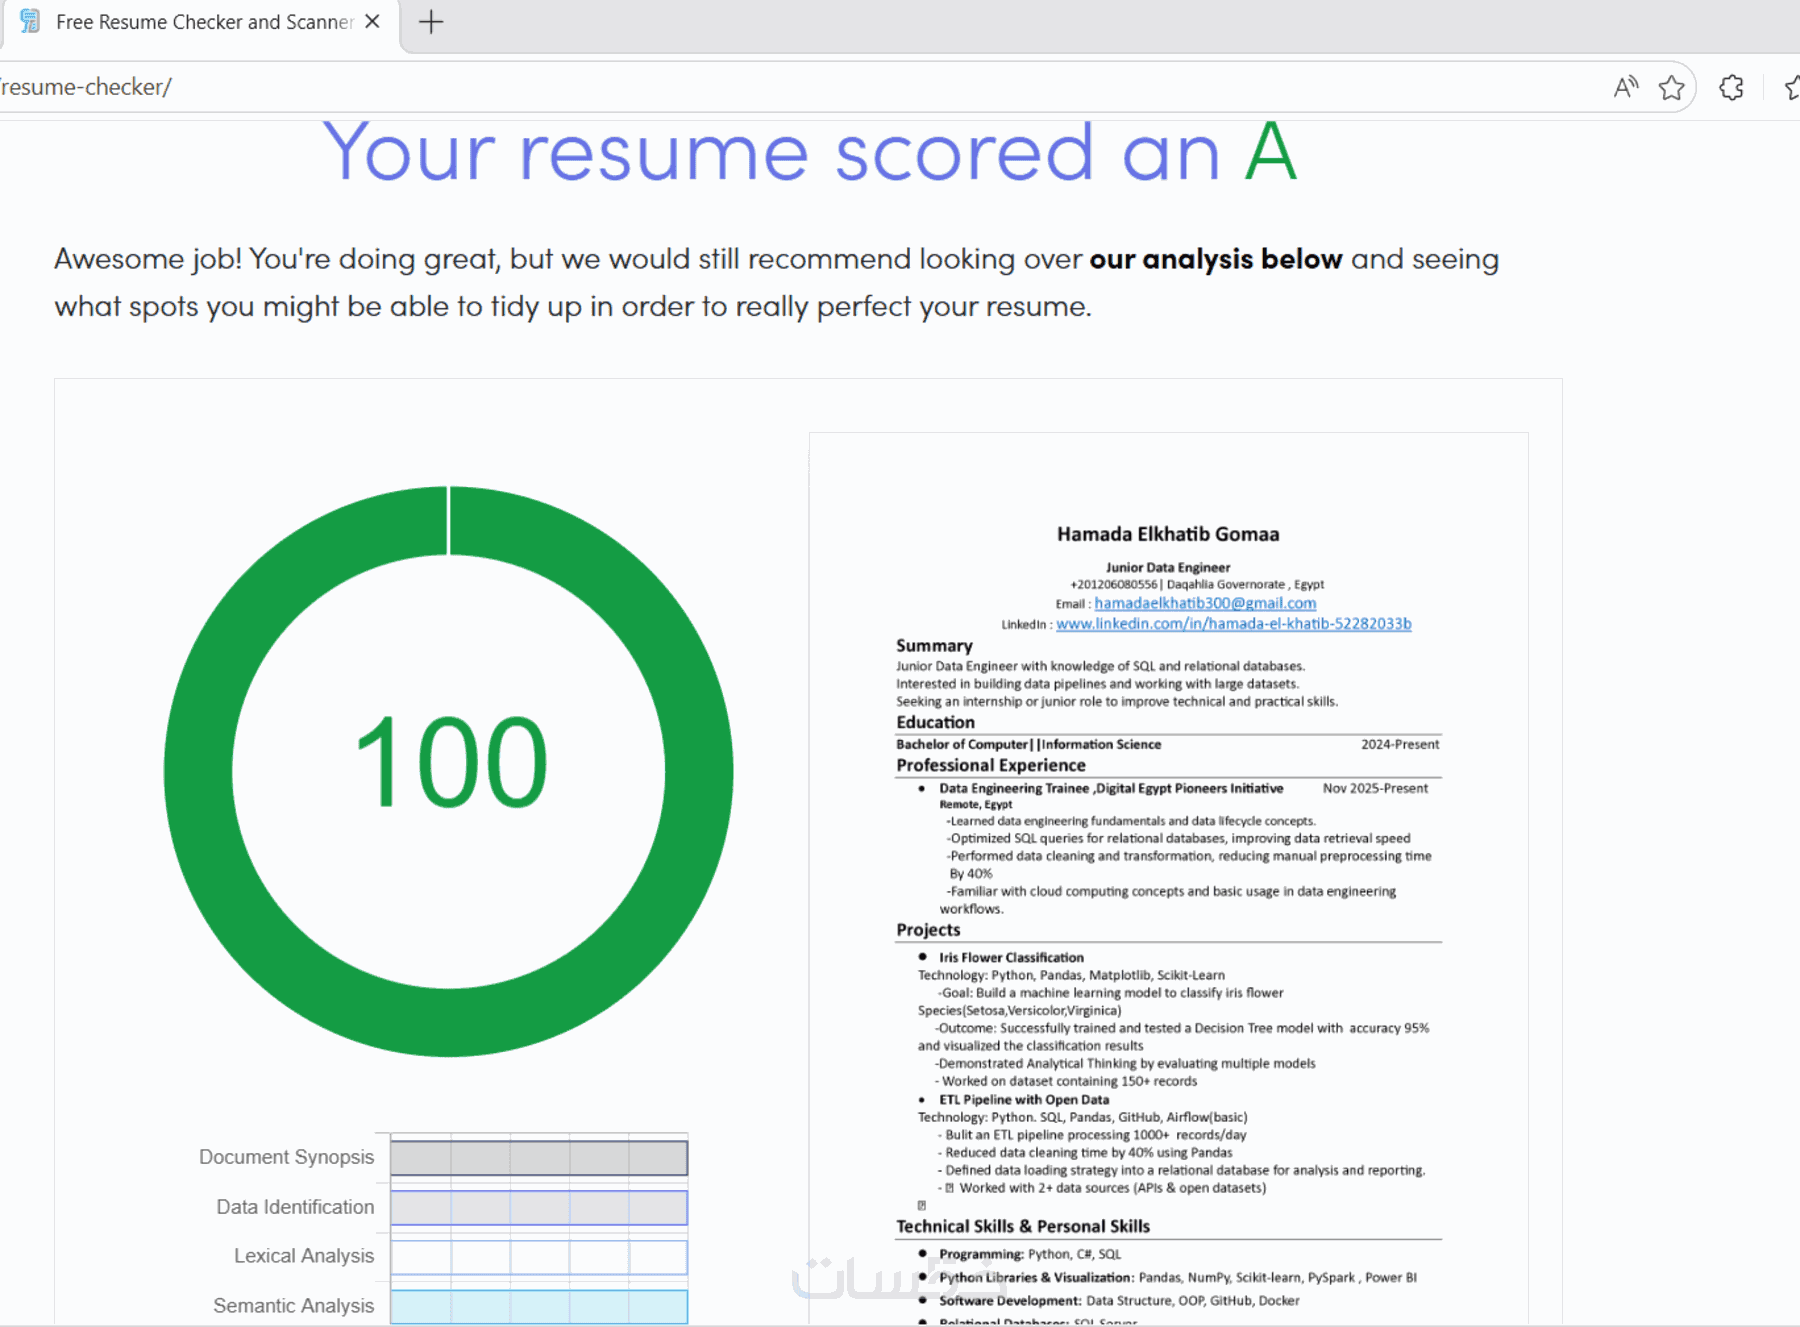Screen dimensions: 1800x1327
Task: Add page to favorites with star icon
Action: click(x=1672, y=88)
